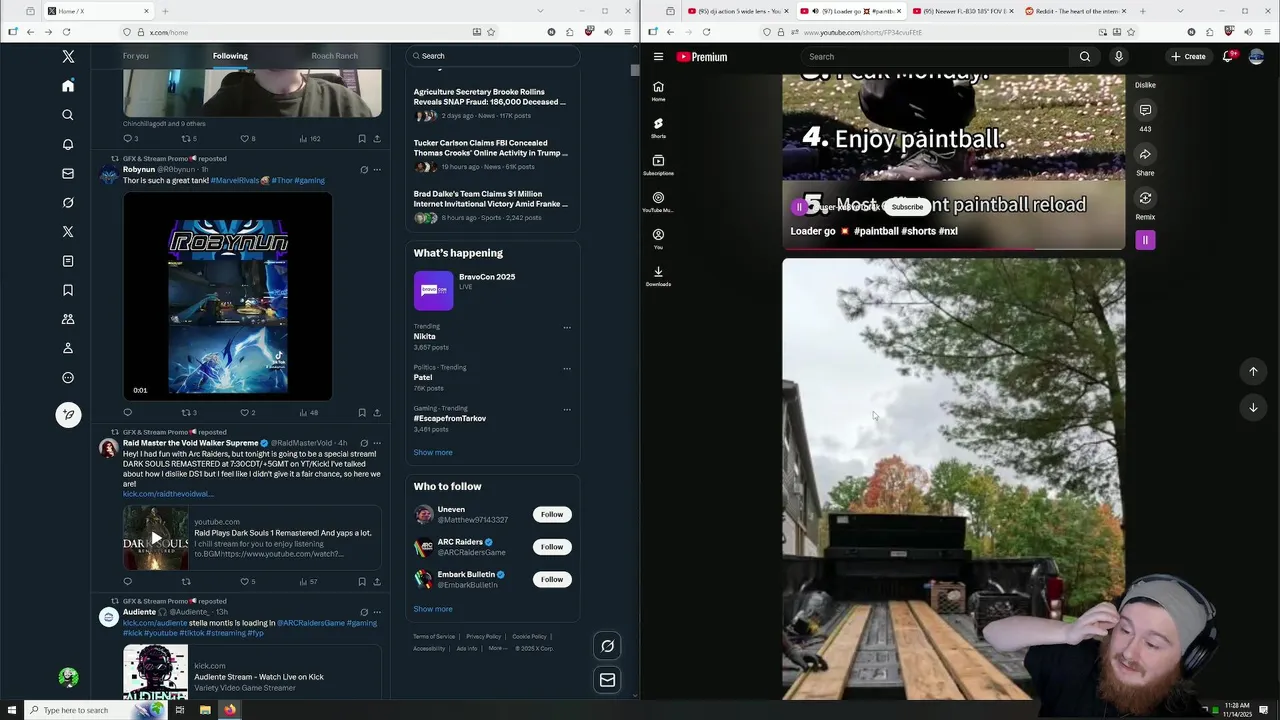Remix the paintball Short

coord(1145,198)
